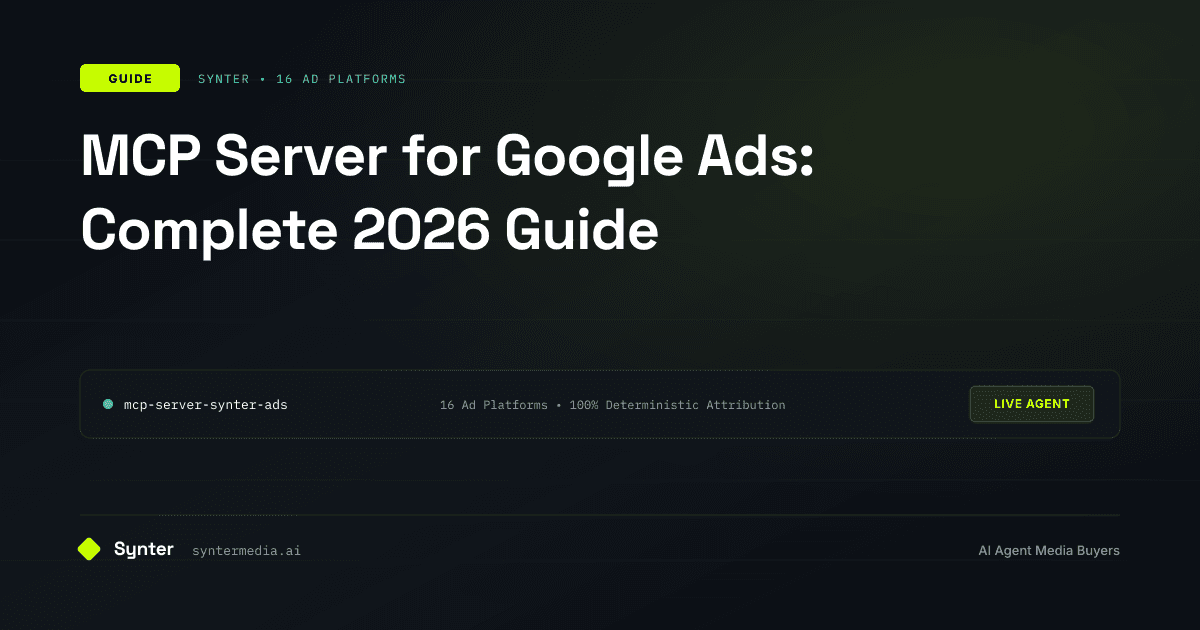The width and height of the screenshot is (1200, 630).
Task: Open the syntermedia.ai link
Action: 246,551
